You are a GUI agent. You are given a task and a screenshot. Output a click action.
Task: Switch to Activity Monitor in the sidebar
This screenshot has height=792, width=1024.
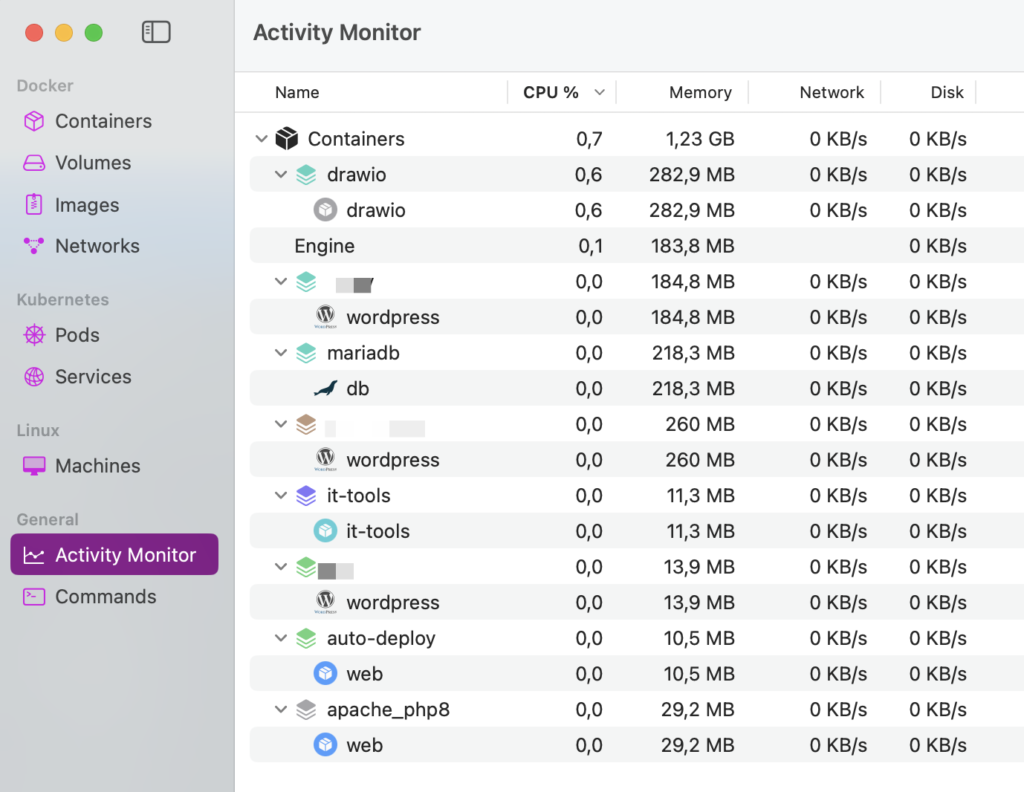pyautogui.click(x=114, y=554)
